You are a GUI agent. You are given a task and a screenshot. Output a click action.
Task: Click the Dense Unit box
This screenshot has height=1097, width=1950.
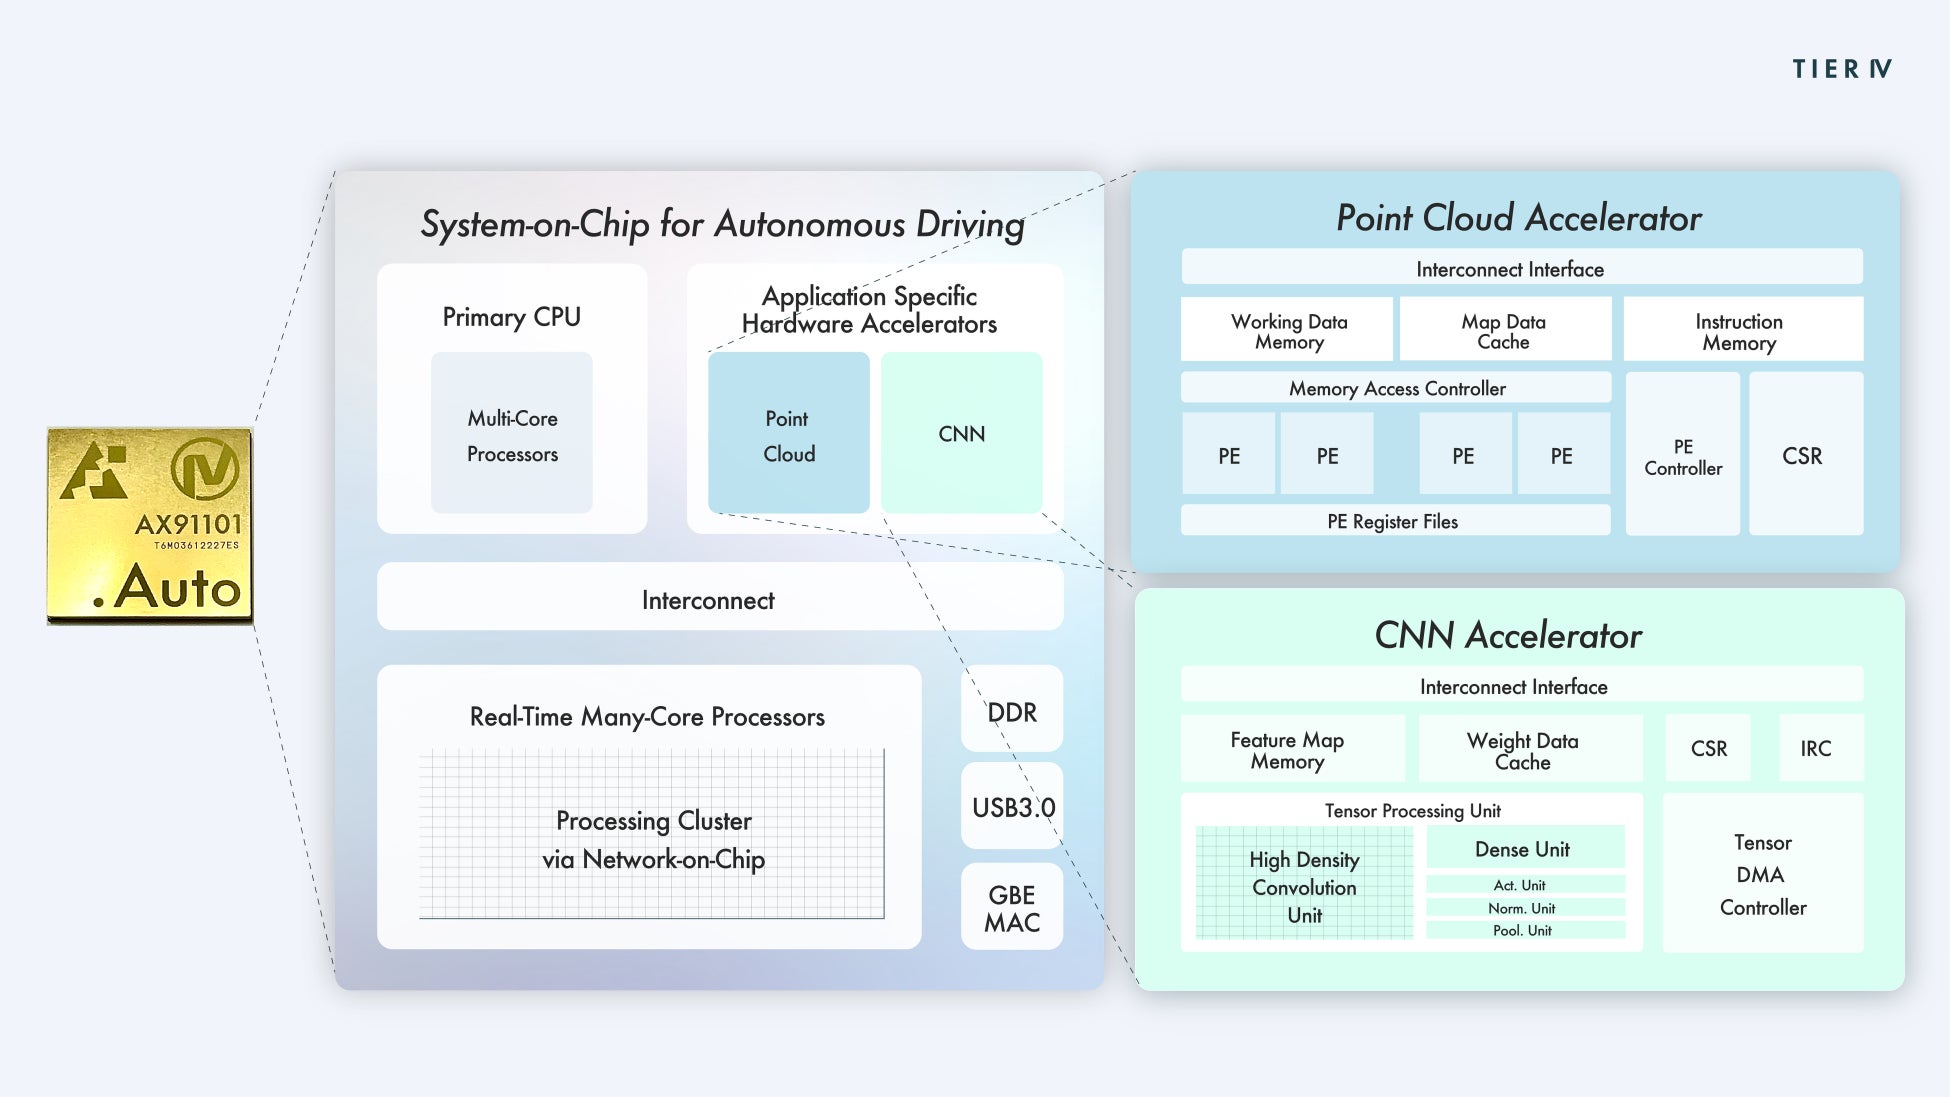click(1524, 849)
